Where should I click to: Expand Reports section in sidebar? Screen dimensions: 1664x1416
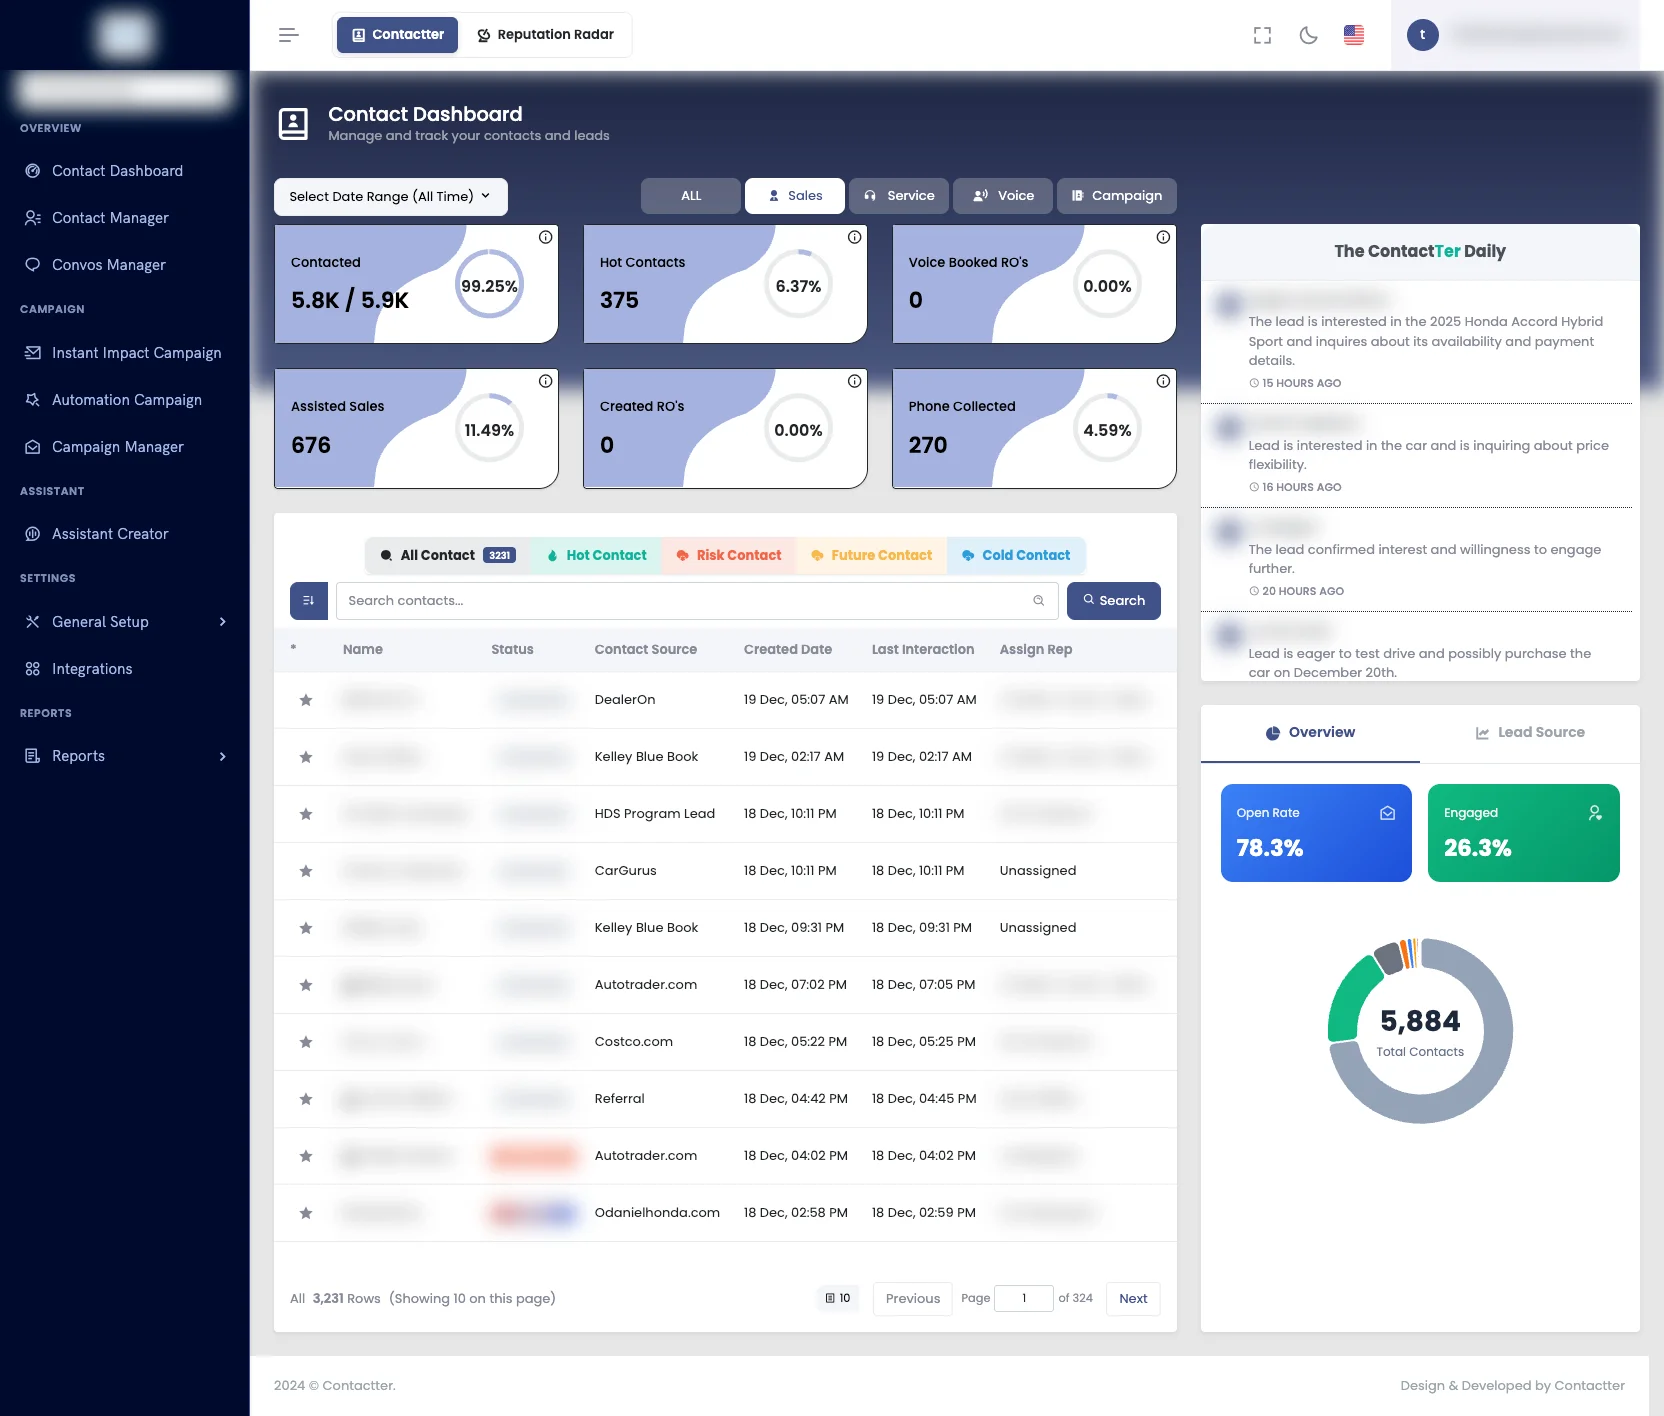point(125,756)
